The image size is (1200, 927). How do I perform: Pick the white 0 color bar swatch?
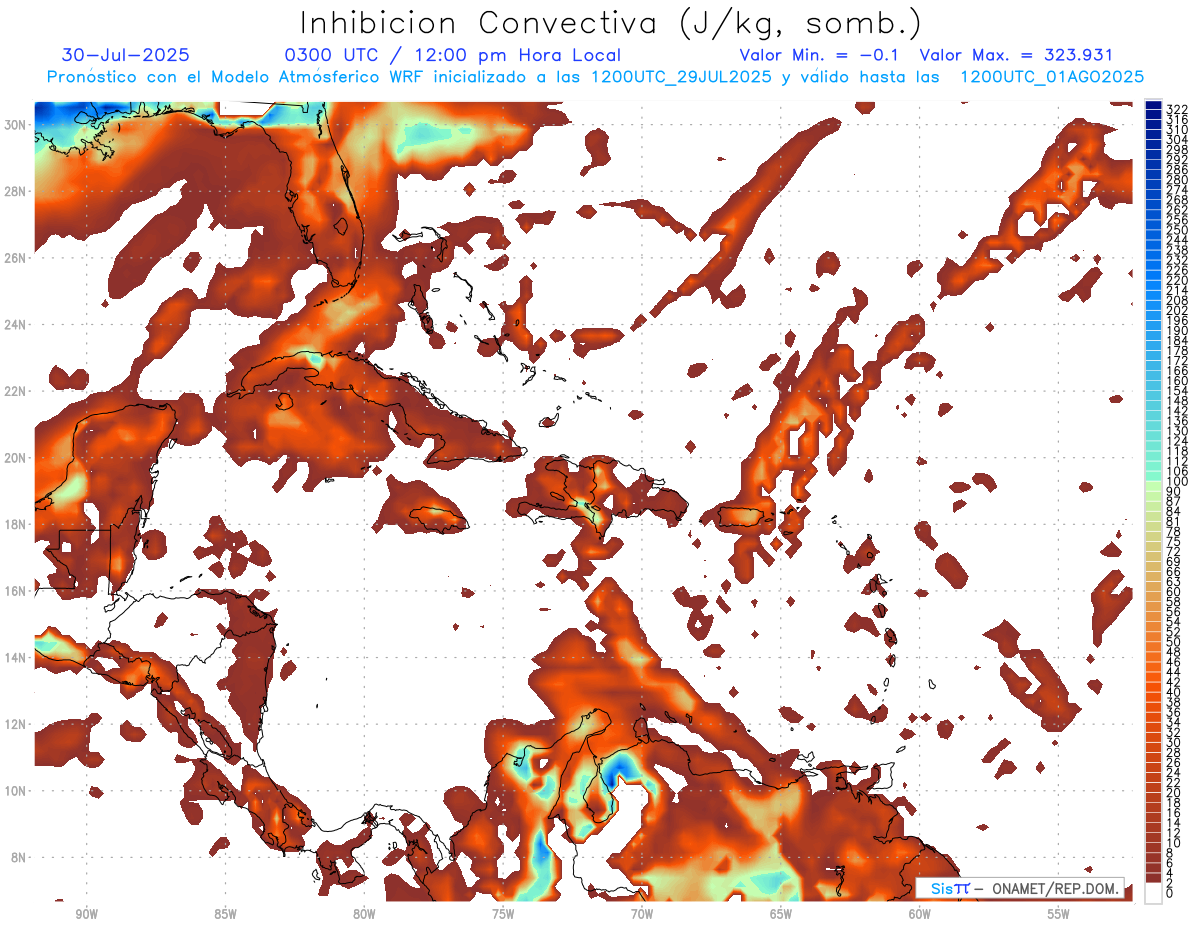(x=1154, y=893)
